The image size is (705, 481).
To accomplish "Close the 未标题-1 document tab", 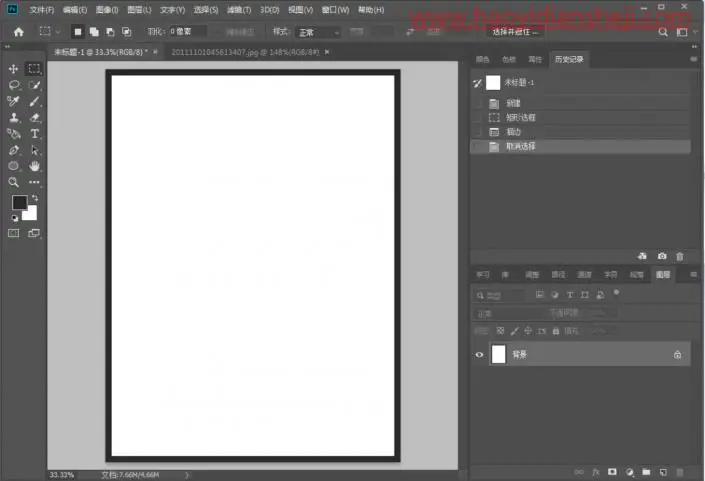I will 155,52.
